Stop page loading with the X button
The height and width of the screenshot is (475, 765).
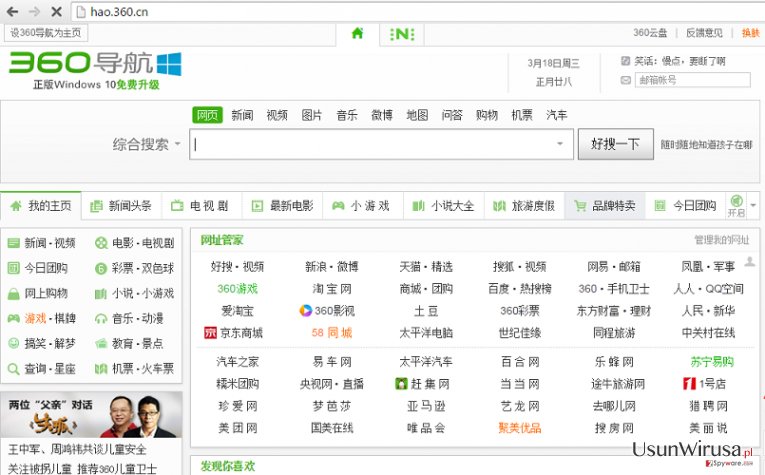coord(57,11)
